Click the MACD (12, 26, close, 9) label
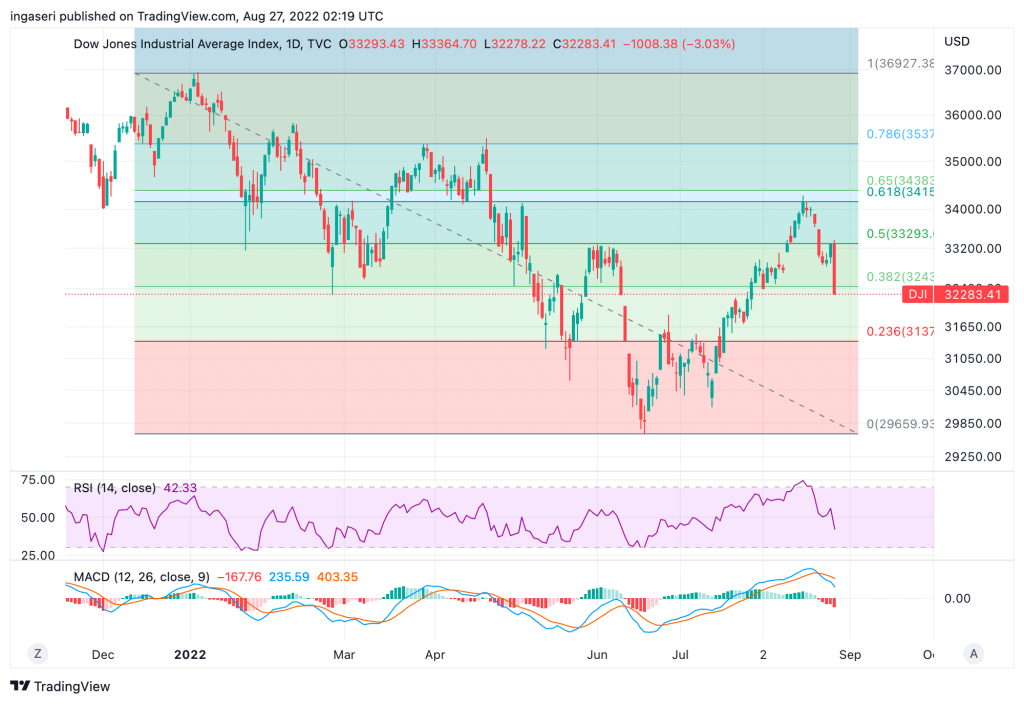The image size is (1024, 704). [x=142, y=577]
